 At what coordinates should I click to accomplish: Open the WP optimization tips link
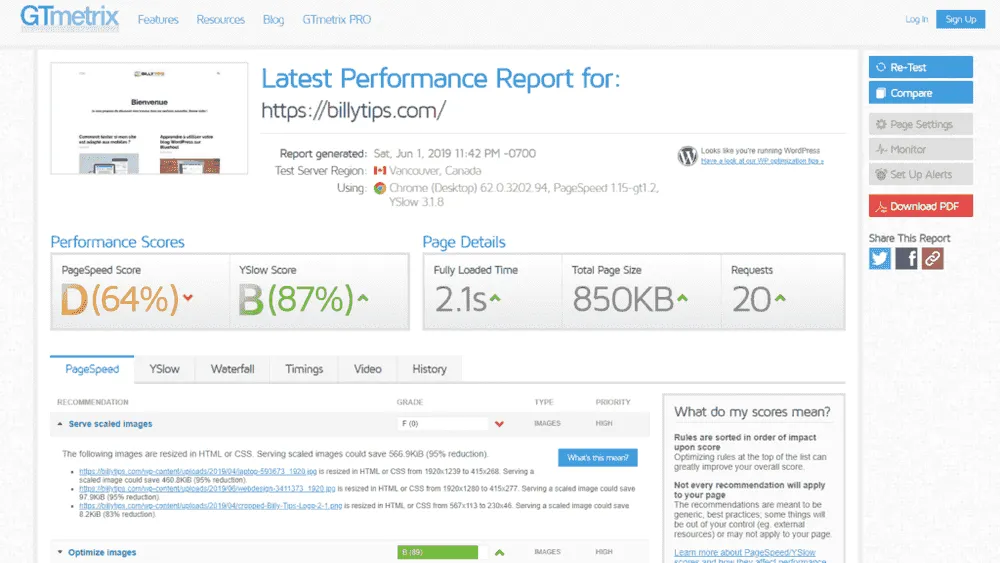(762, 161)
